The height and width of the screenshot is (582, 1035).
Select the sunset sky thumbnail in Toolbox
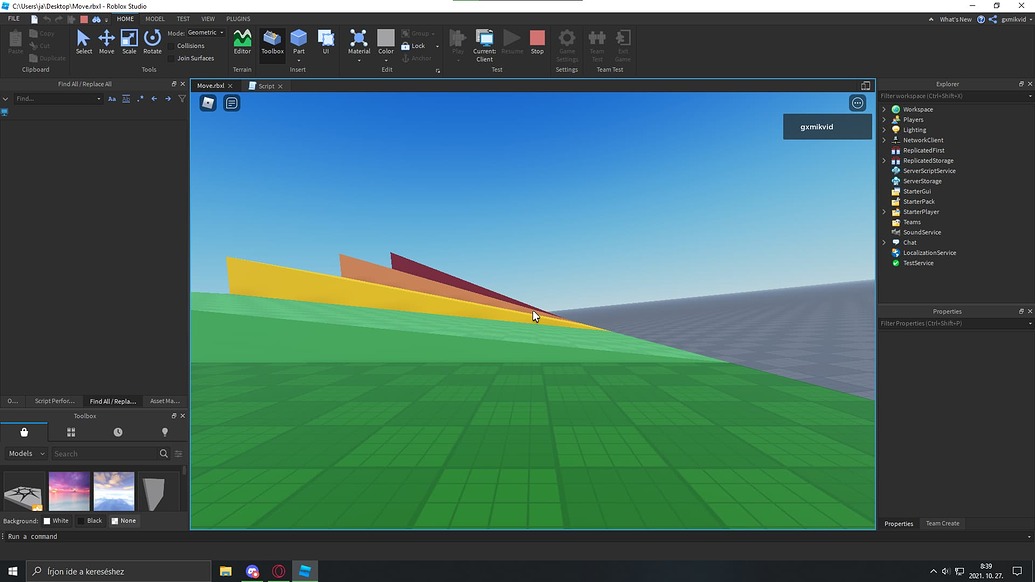click(x=69, y=491)
